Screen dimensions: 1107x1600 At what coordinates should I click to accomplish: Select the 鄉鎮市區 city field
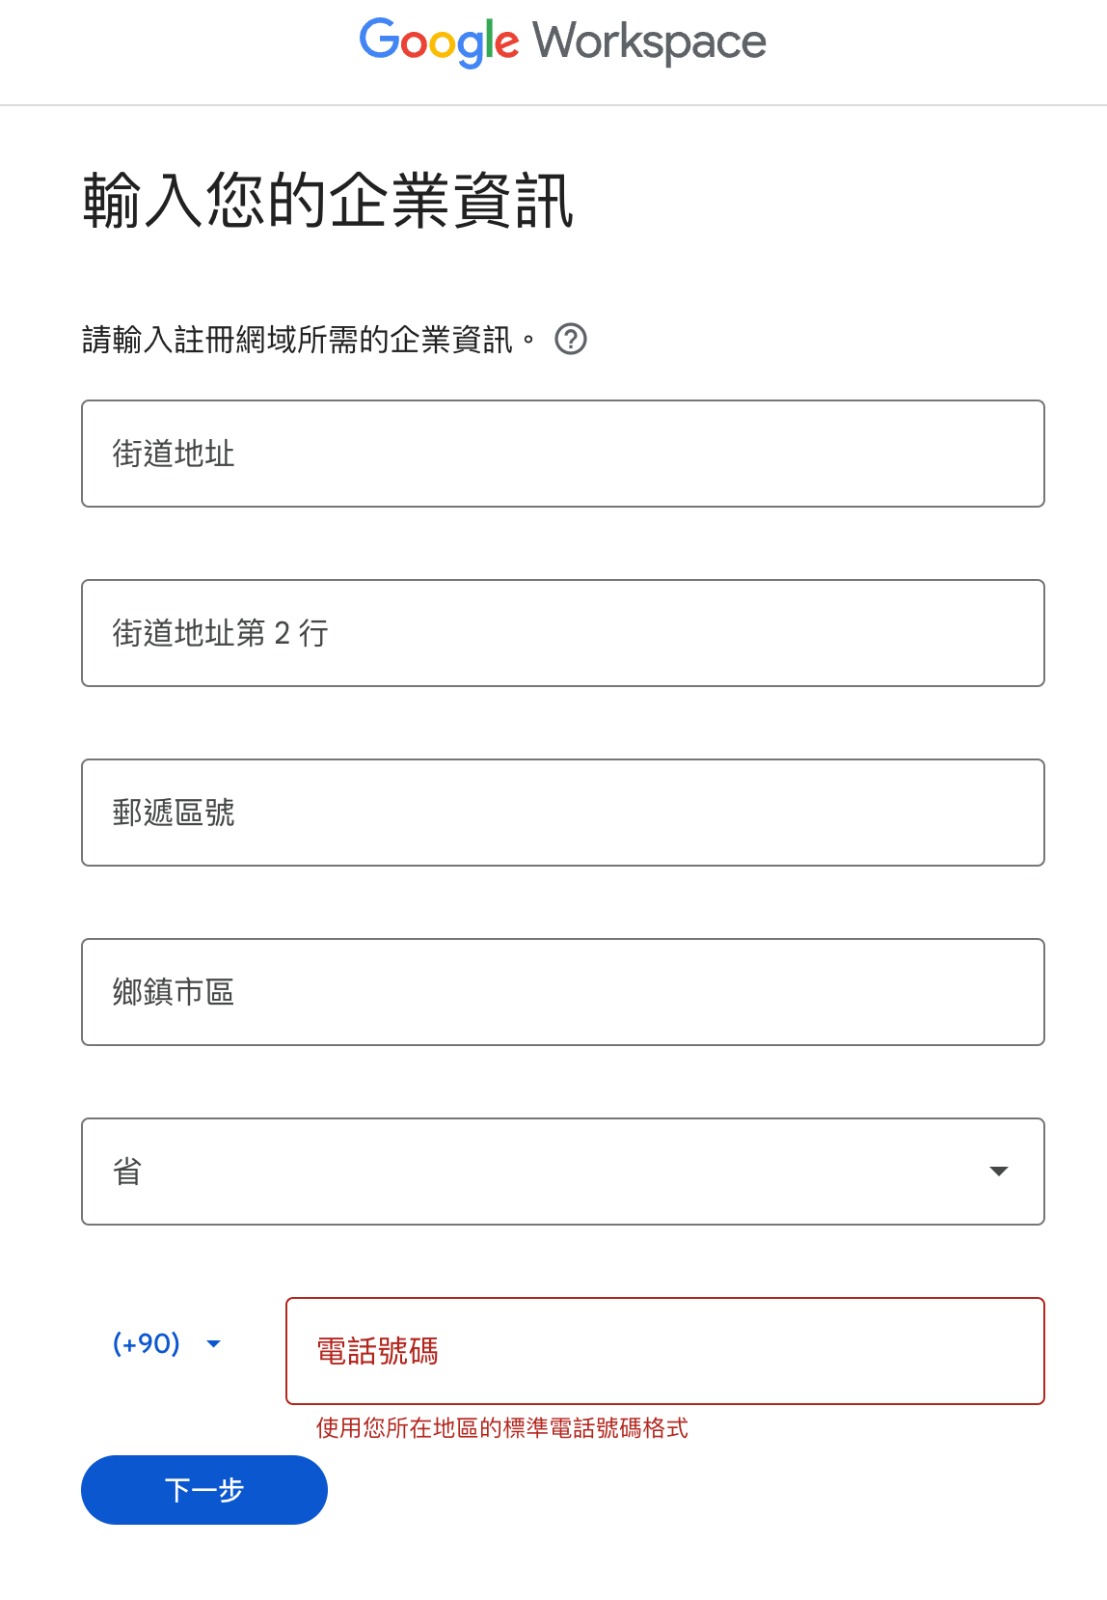563,992
